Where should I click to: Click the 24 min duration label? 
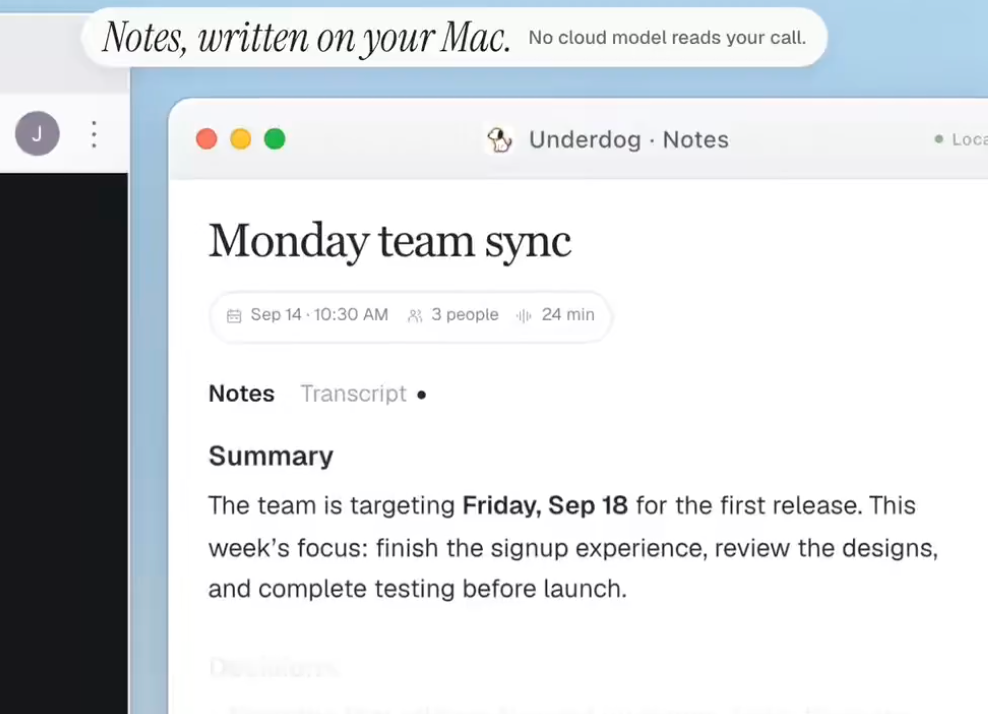click(568, 314)
